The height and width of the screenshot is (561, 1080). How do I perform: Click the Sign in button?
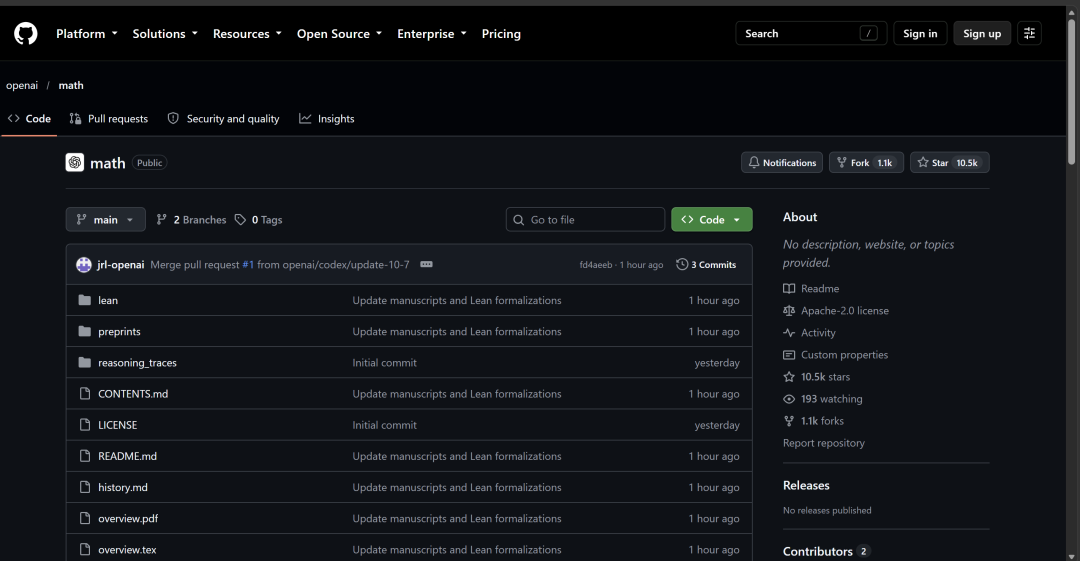point(920,33)
